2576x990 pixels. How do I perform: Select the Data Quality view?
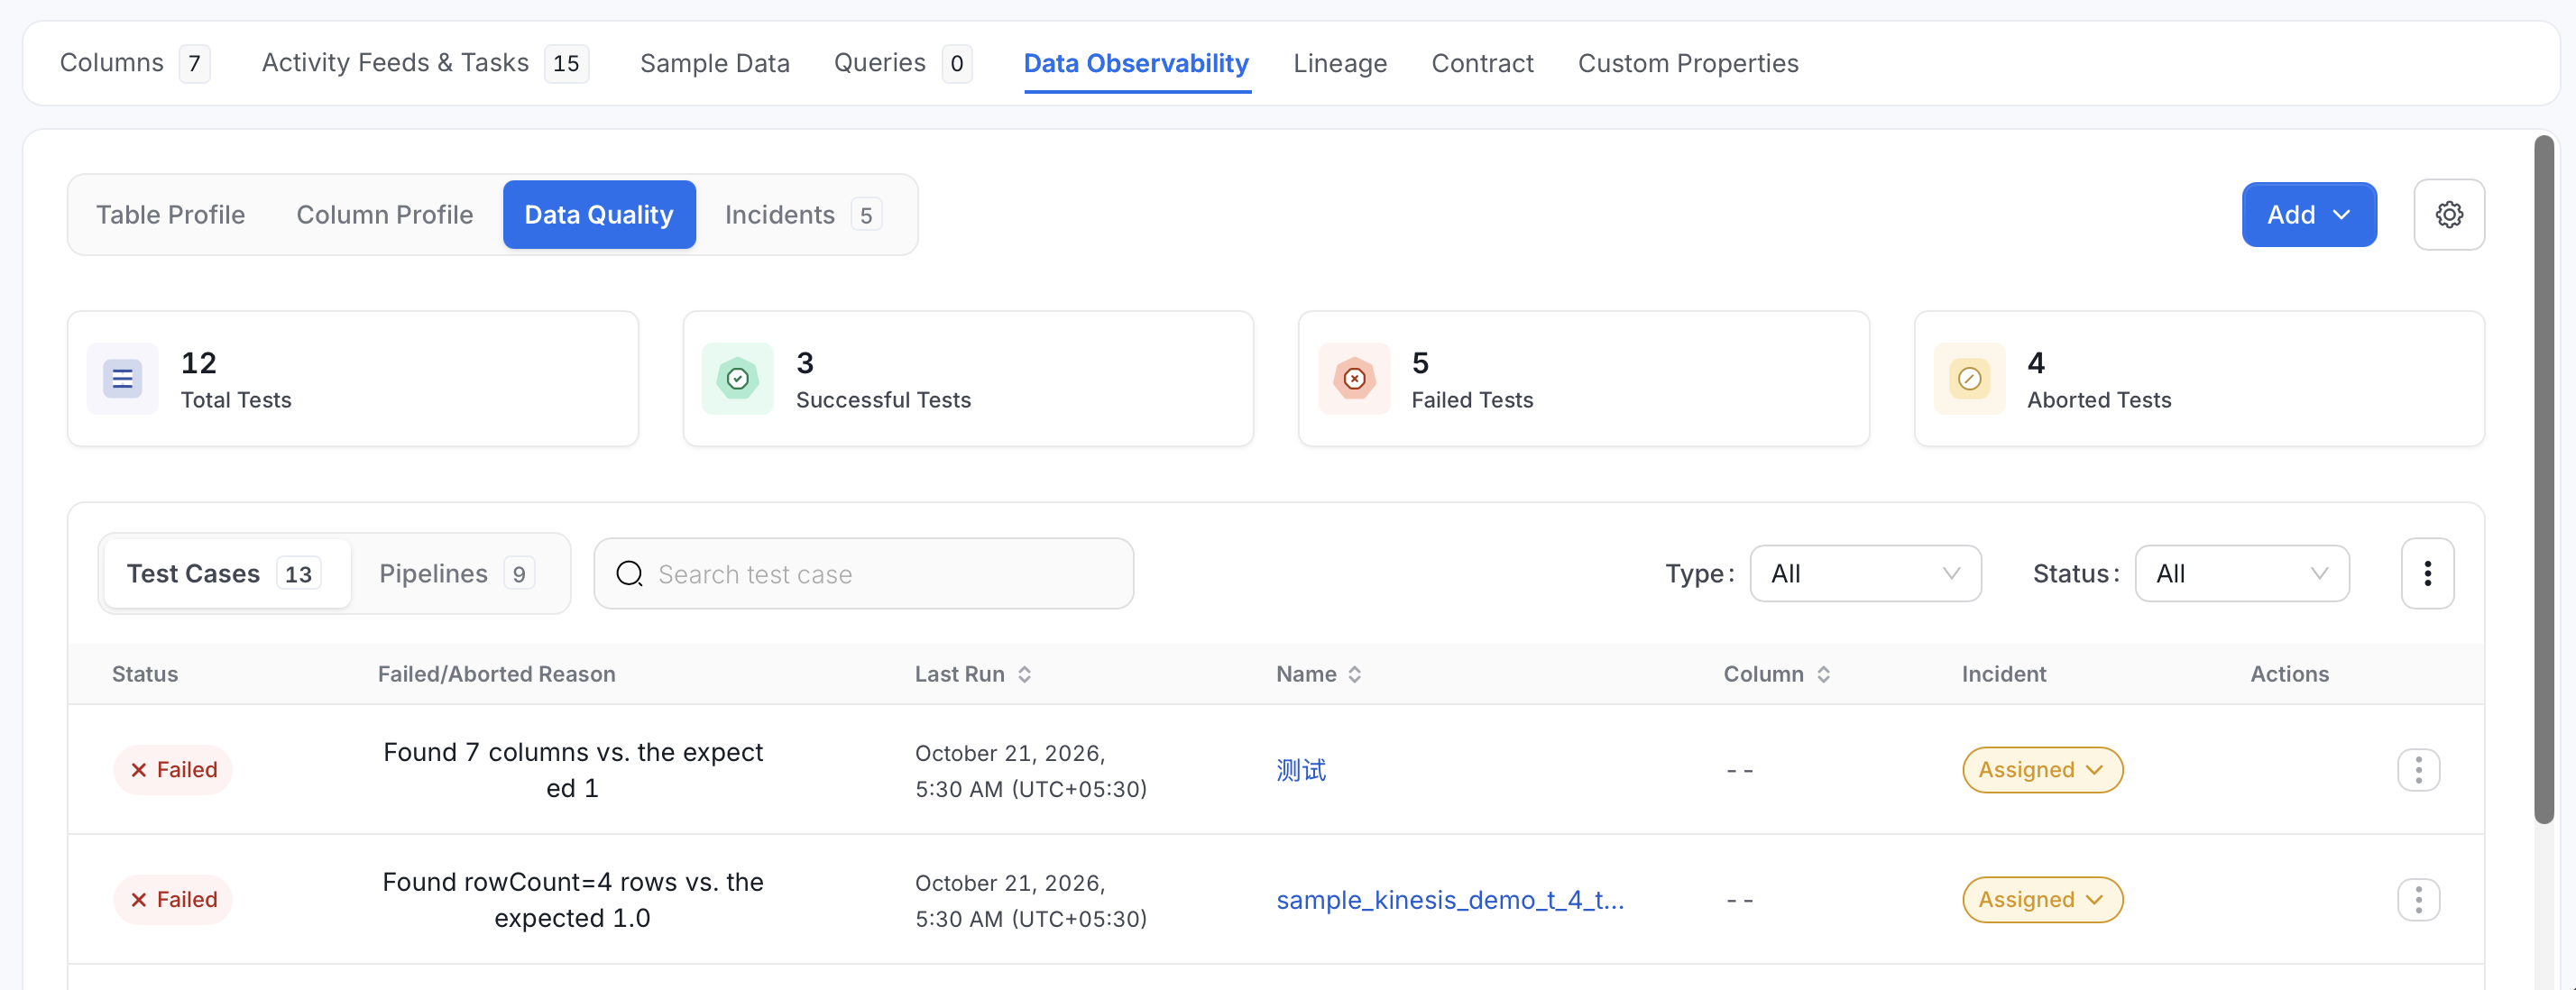point(598,214)
